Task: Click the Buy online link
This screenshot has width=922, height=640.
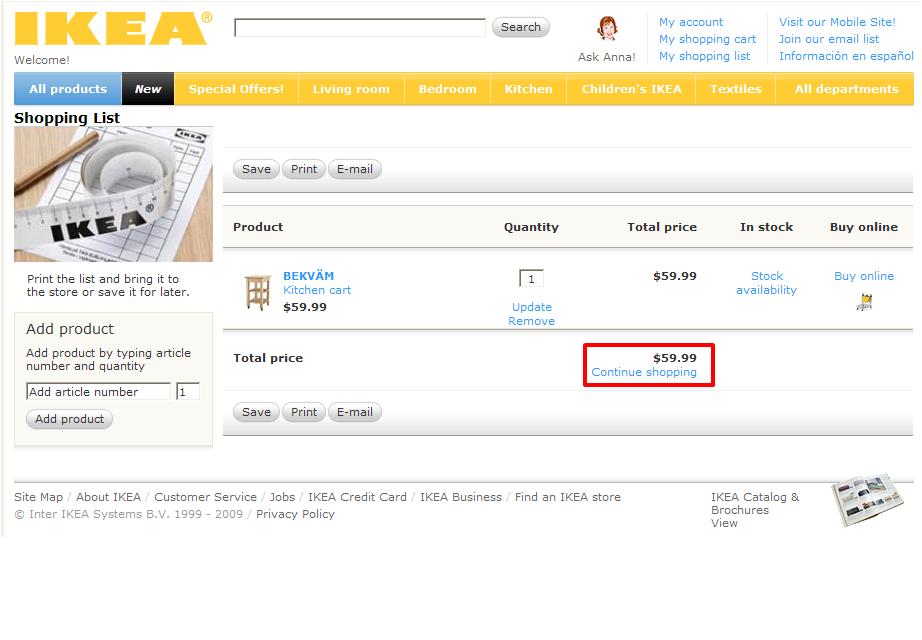Action: pyautogui.click(x=864, y=276)
